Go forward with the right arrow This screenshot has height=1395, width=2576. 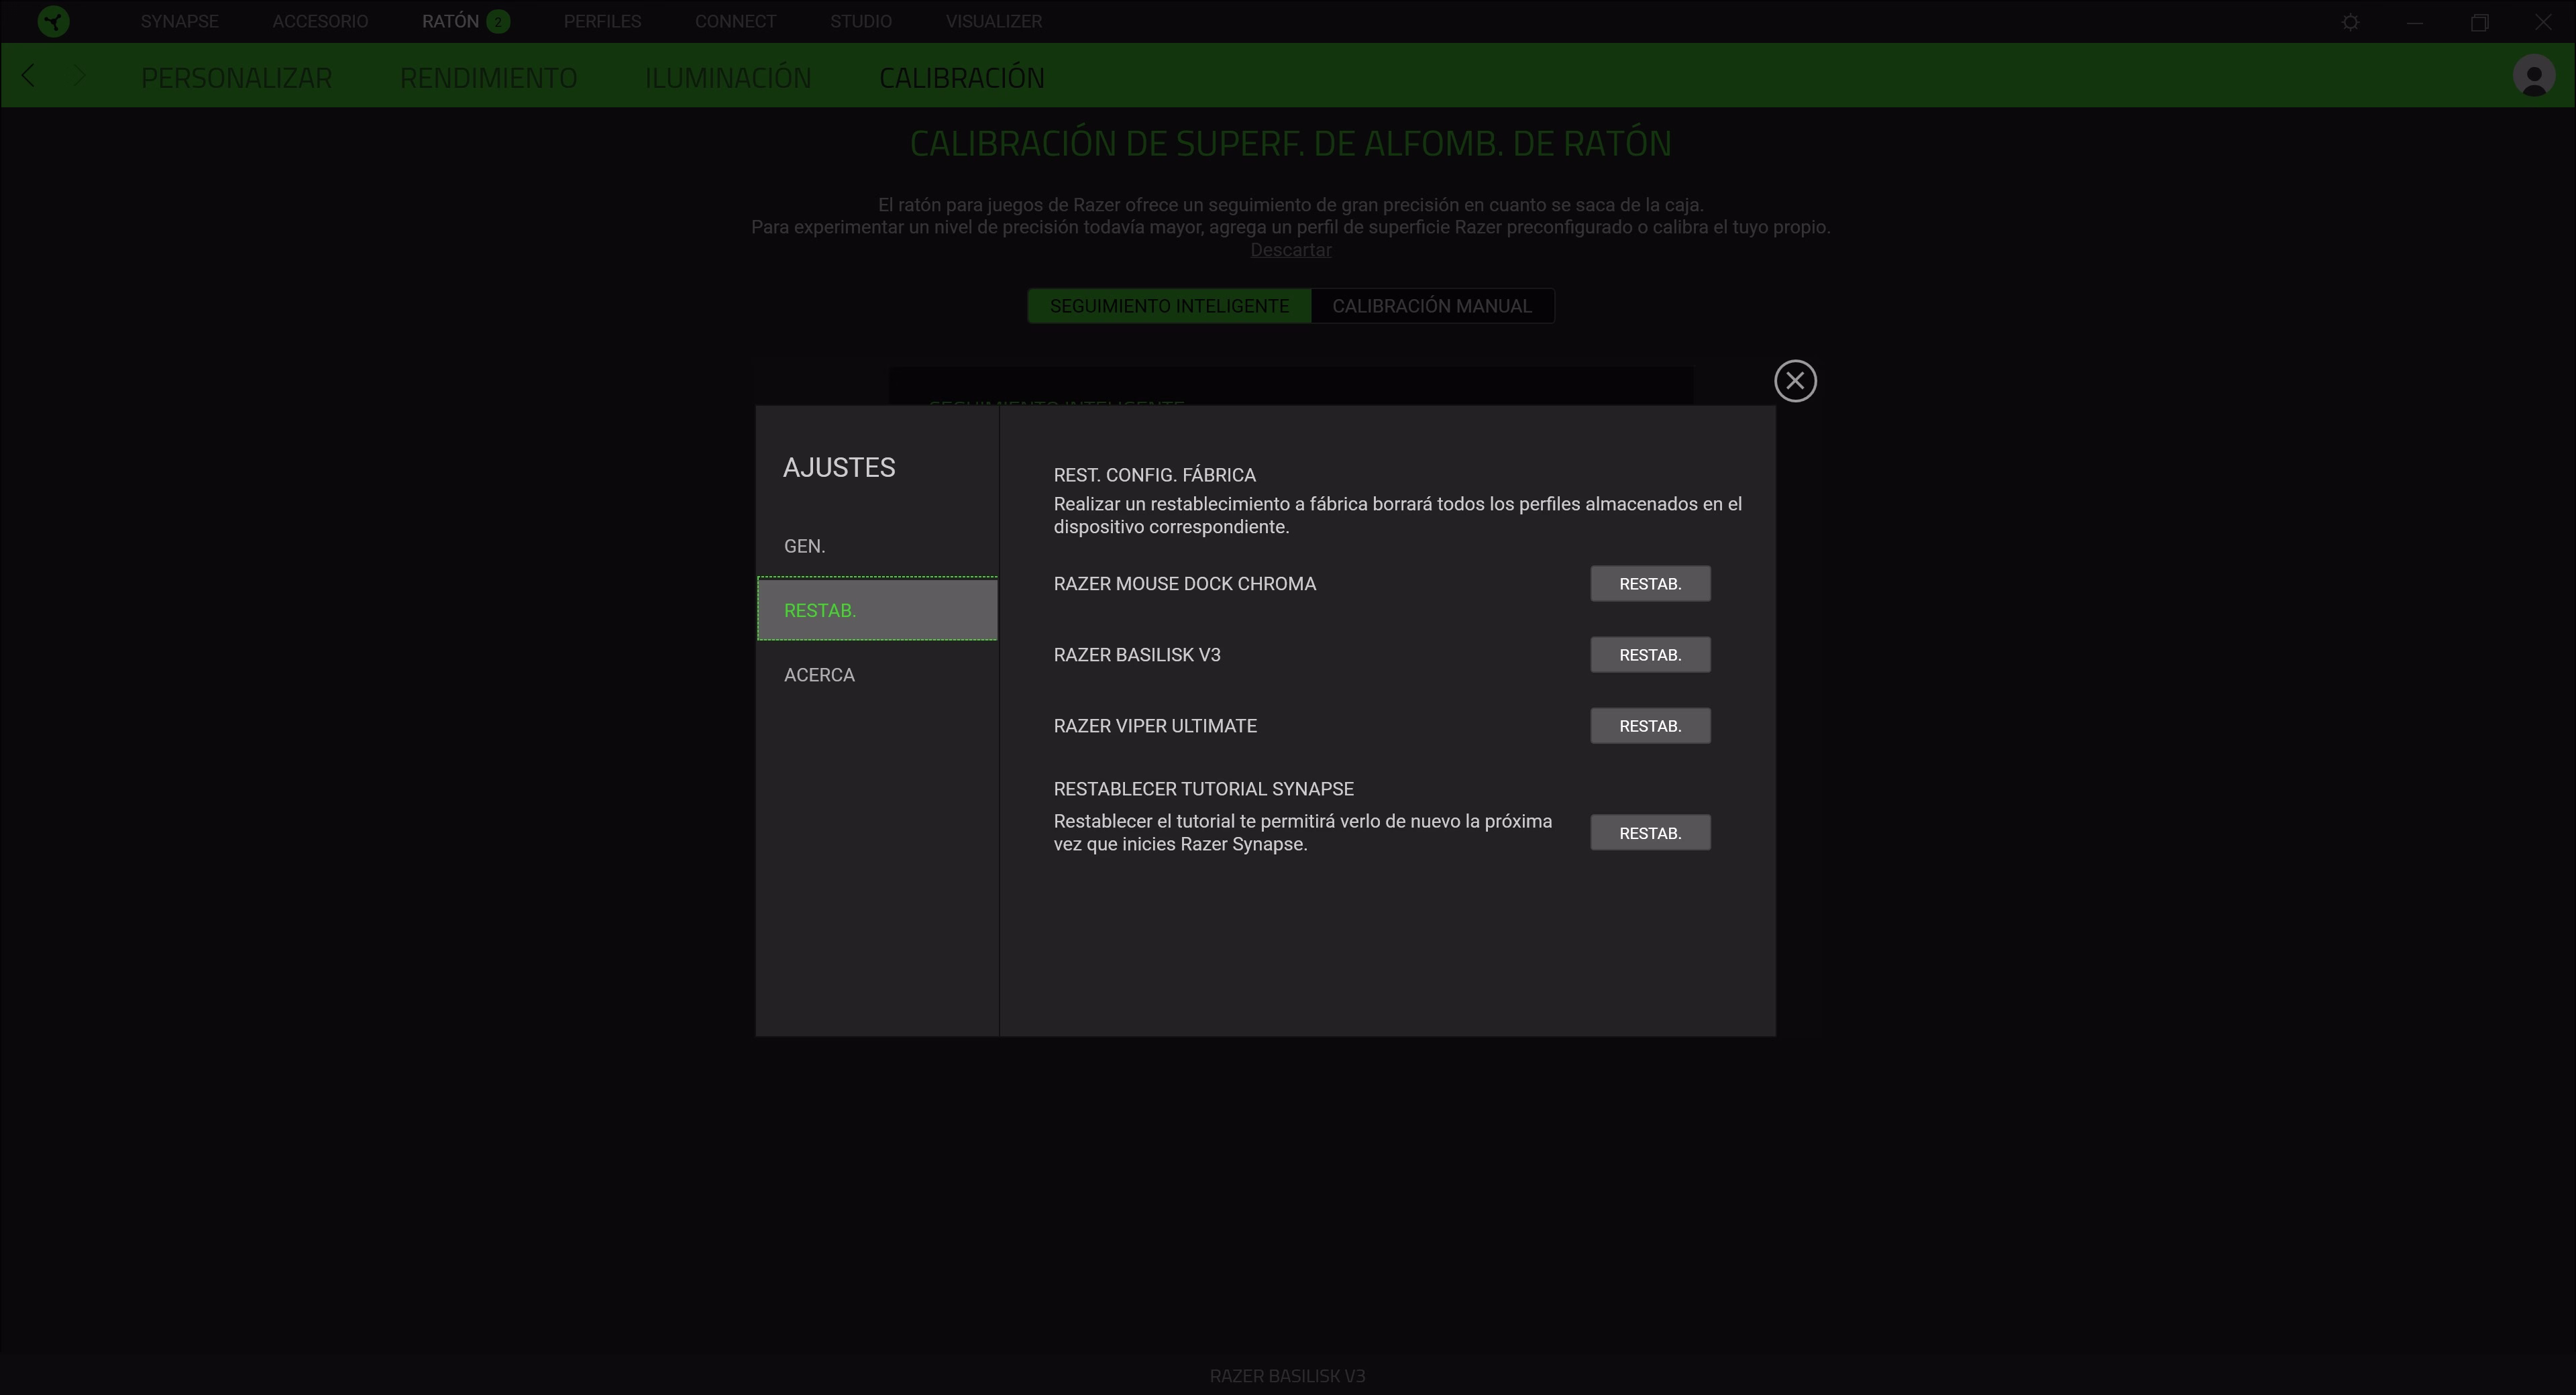(x=80, y=75)
